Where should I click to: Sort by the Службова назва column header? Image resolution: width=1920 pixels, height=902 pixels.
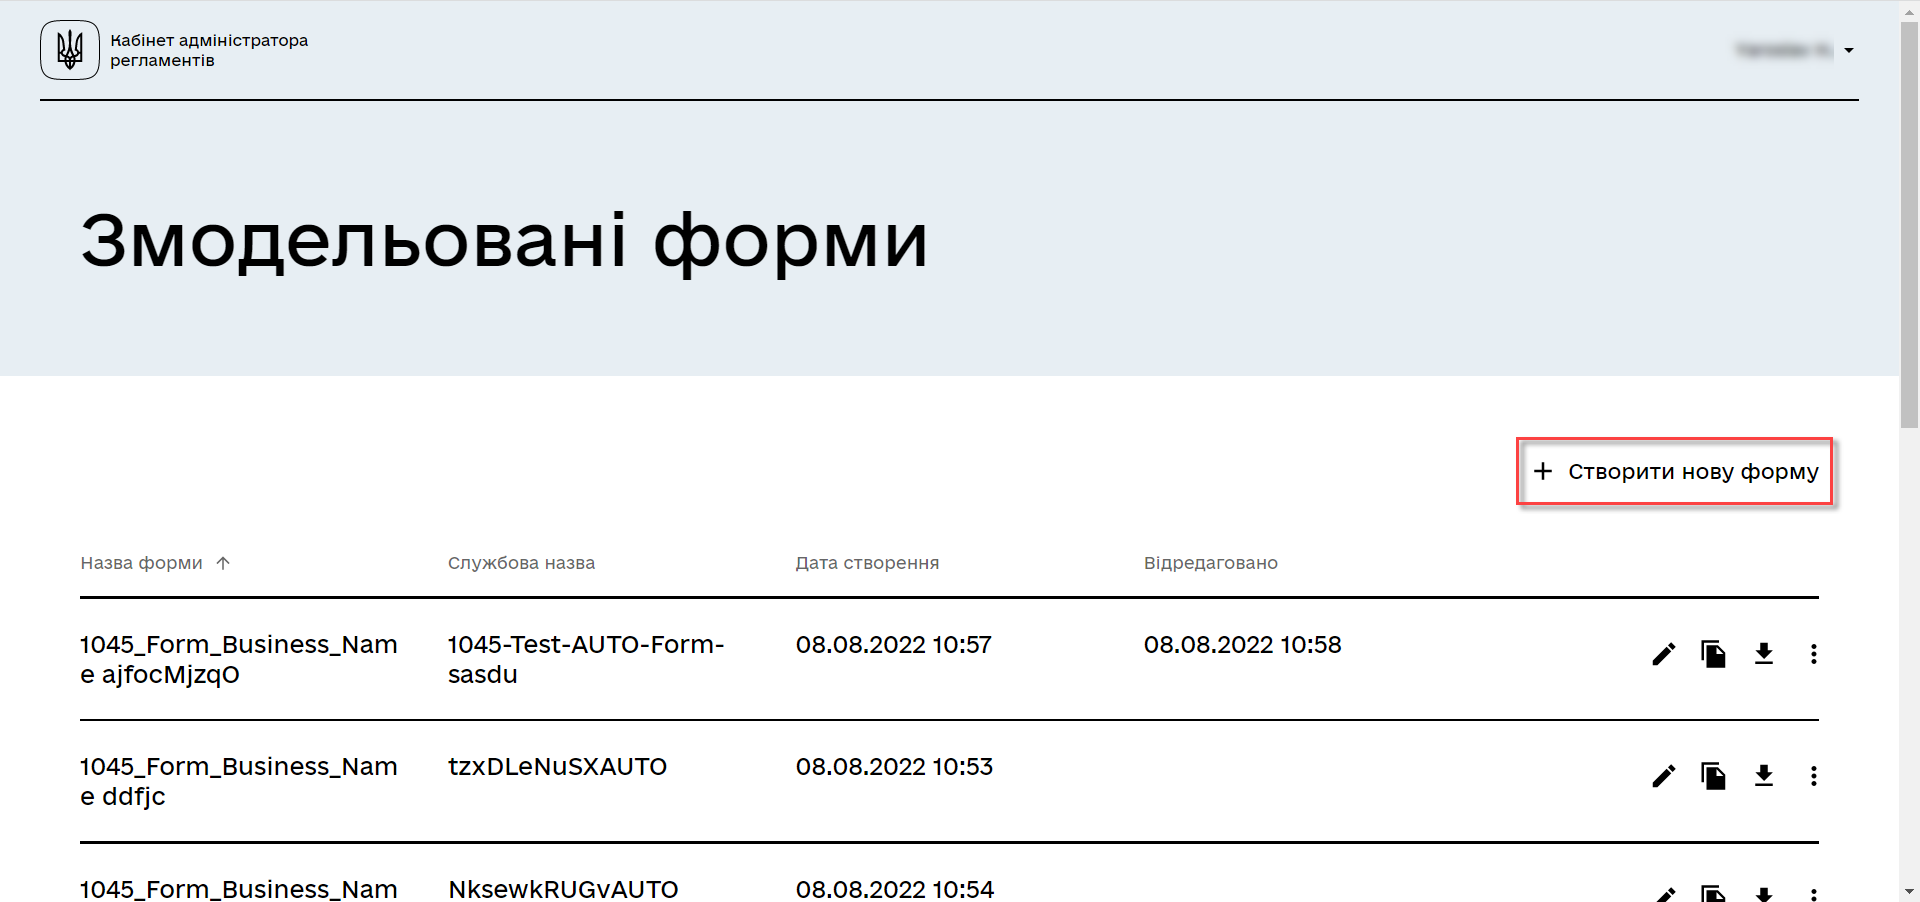[x=521, y=563]
